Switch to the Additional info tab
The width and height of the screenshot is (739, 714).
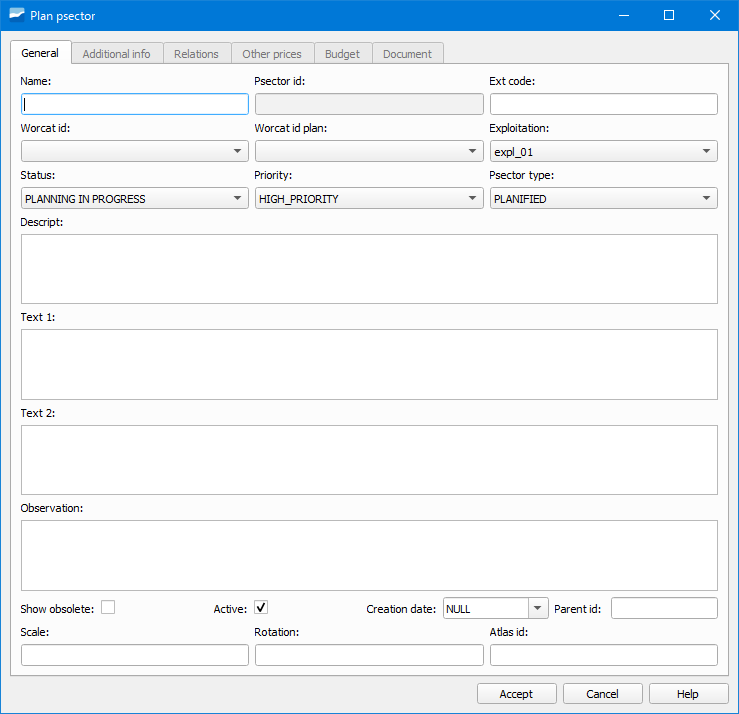click(x=116, y=54)
